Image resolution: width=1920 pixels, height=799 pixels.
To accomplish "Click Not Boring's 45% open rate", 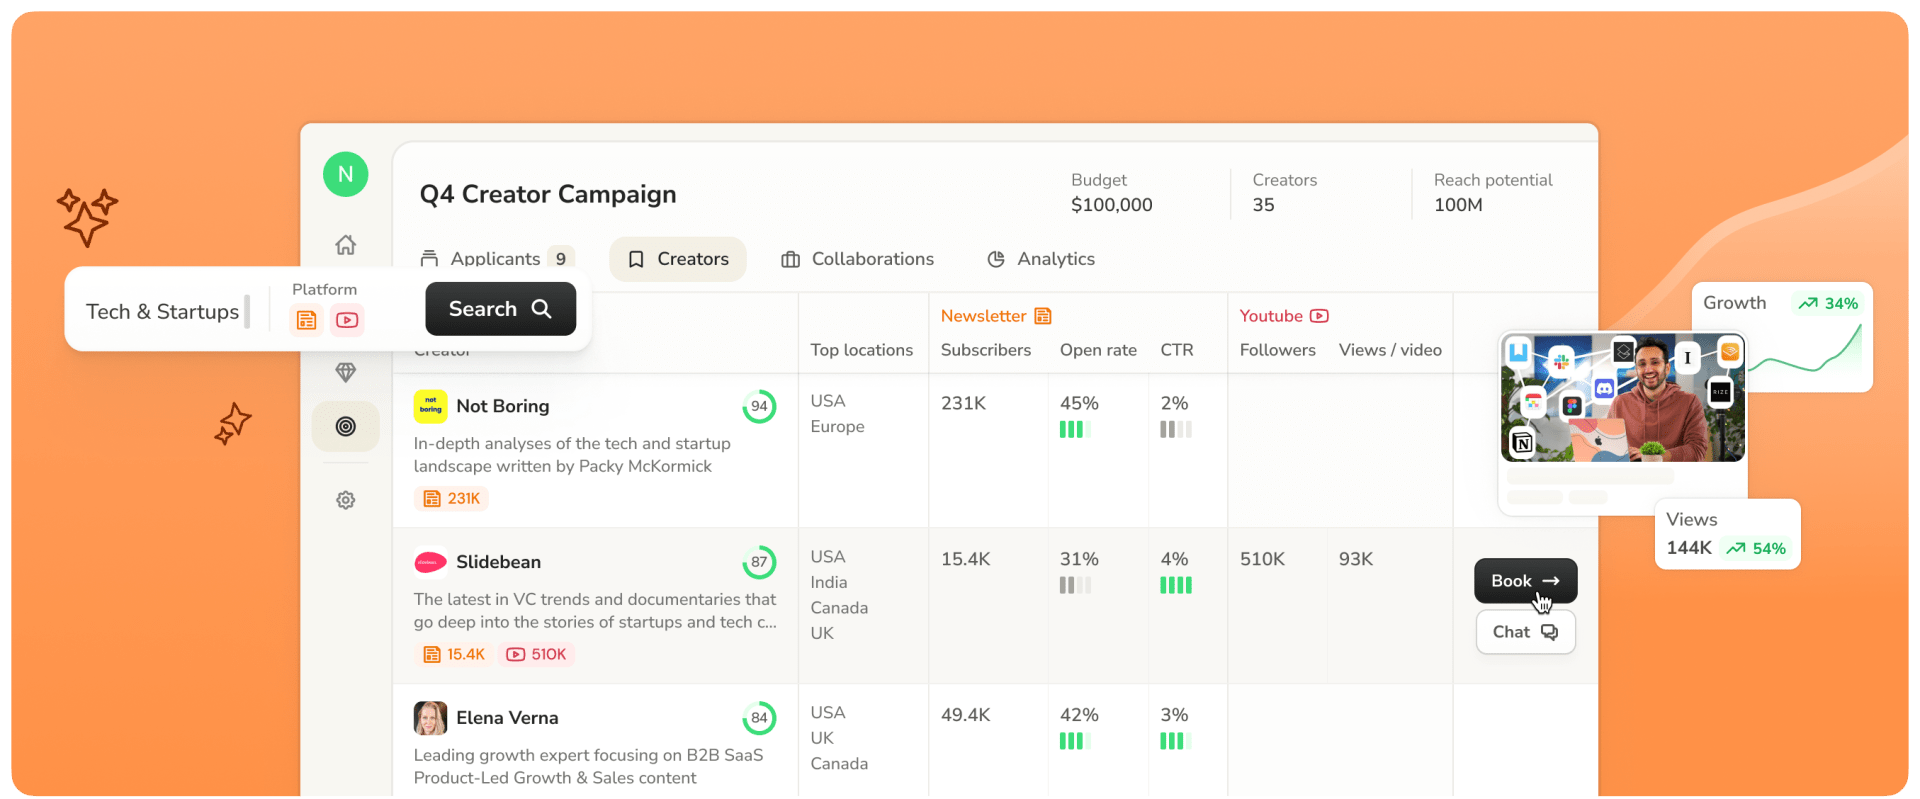I will click(x=1080, y=403).
